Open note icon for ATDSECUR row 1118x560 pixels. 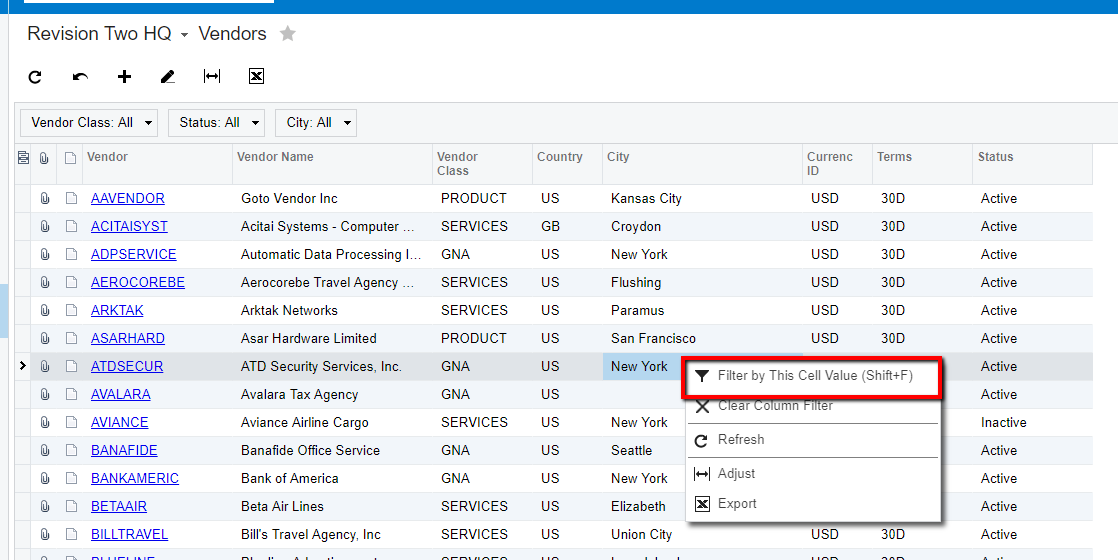71,367
